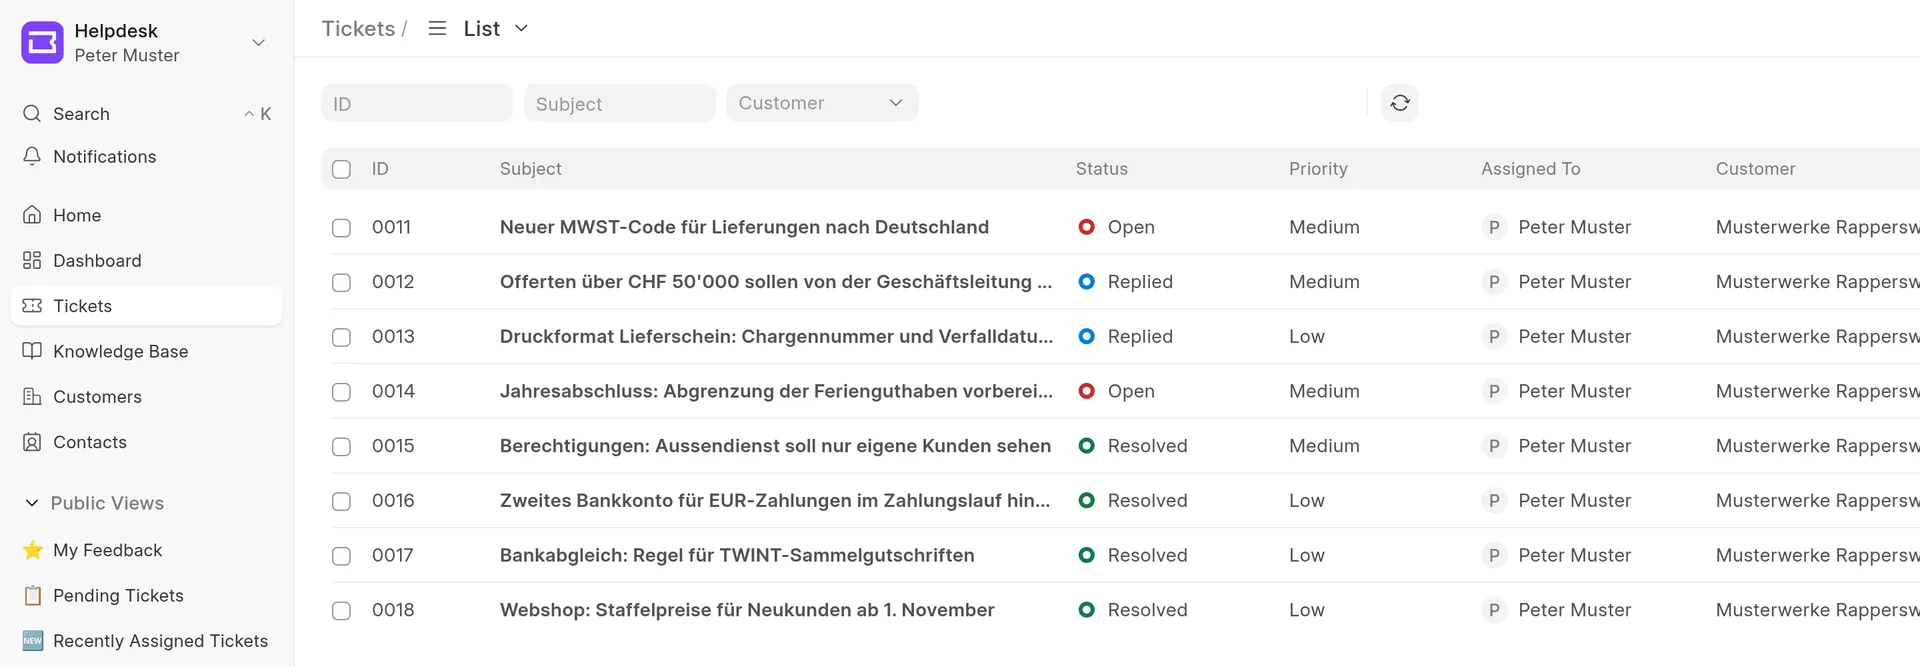Click the P avatar in ticket 0018 row

click(1494, 610)
